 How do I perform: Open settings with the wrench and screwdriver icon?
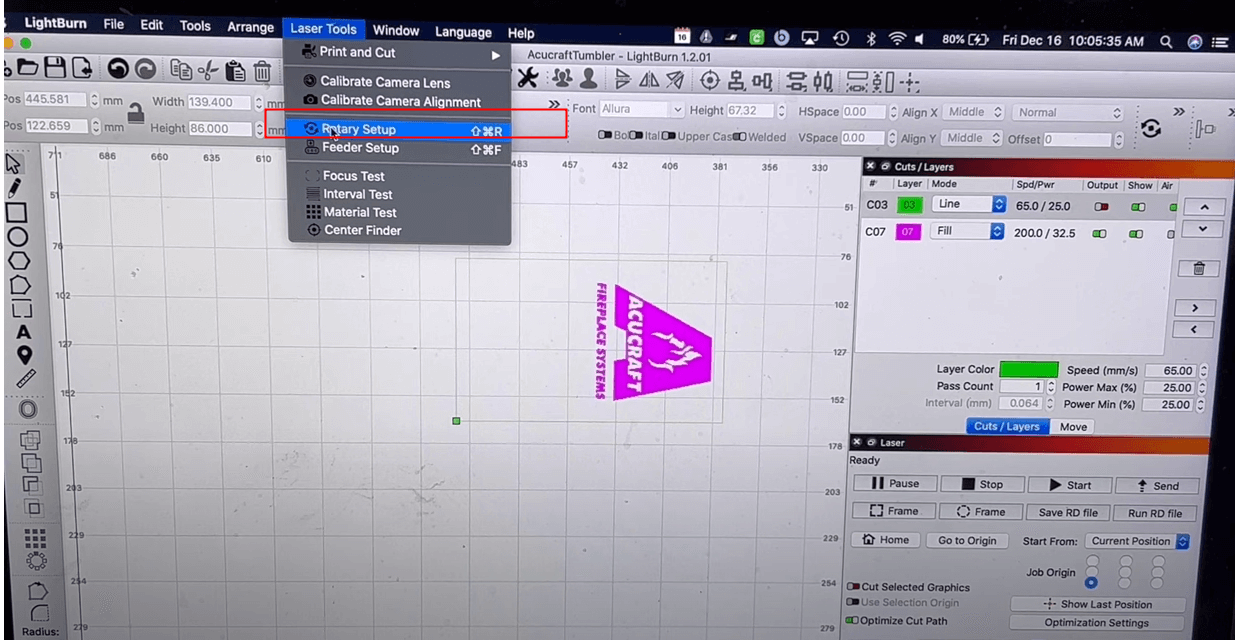(x=528, y=78)
